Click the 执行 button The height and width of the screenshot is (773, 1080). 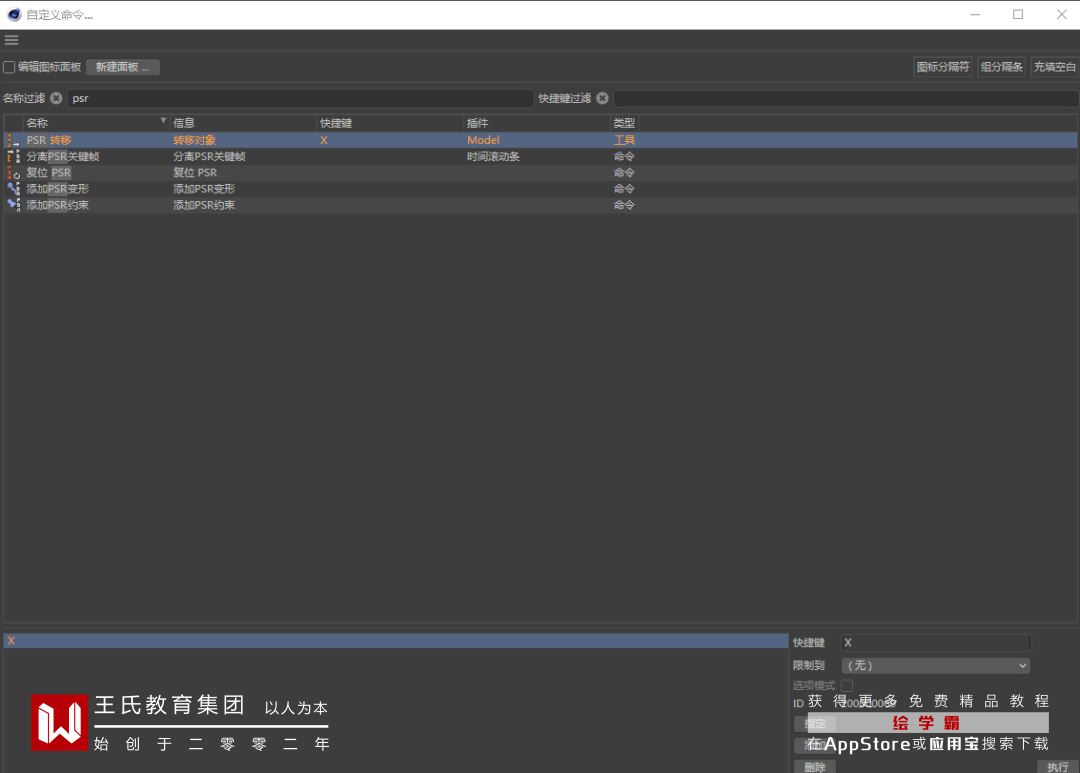(x=1057, y=767)
